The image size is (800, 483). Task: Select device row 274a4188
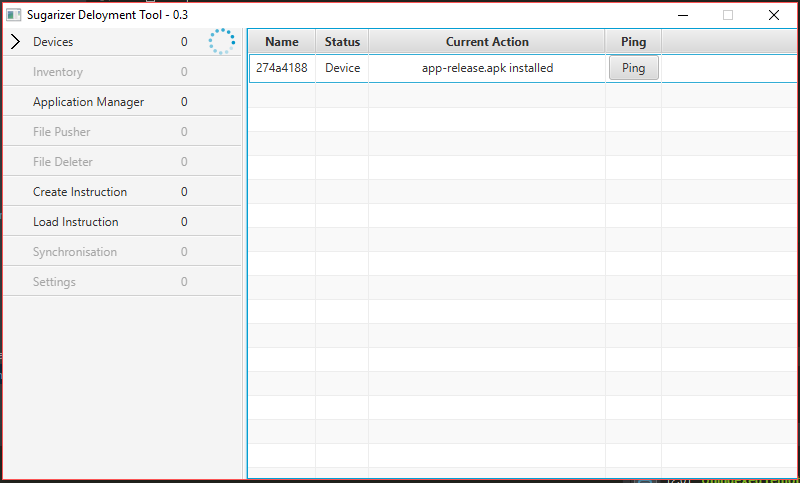[281, 68]
